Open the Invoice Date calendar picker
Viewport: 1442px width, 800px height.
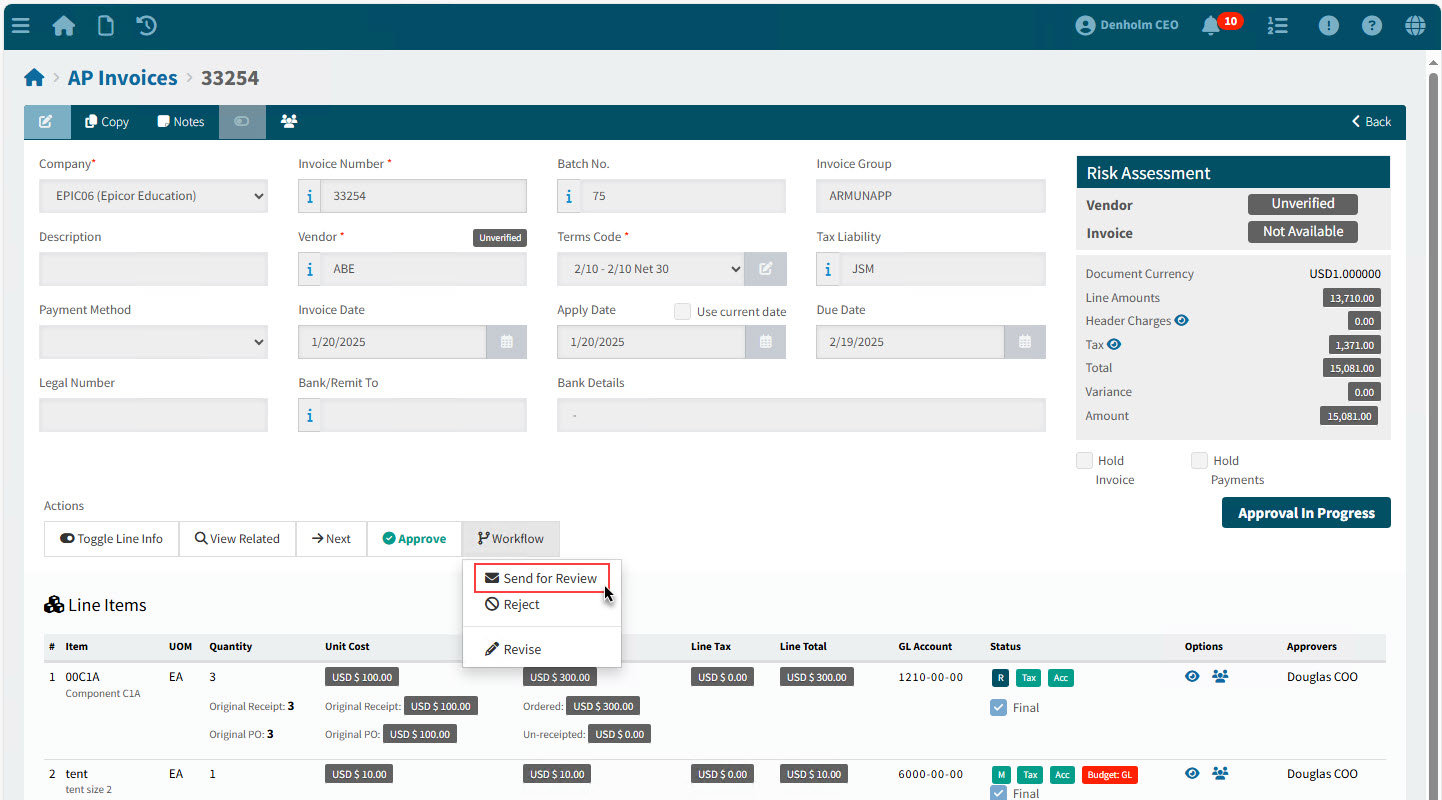tap(506, 342)
